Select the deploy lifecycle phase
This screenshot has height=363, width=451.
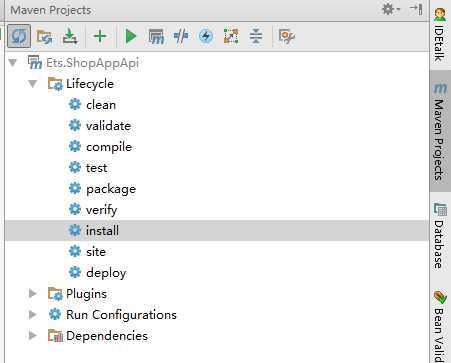click(x=106, y=273)
